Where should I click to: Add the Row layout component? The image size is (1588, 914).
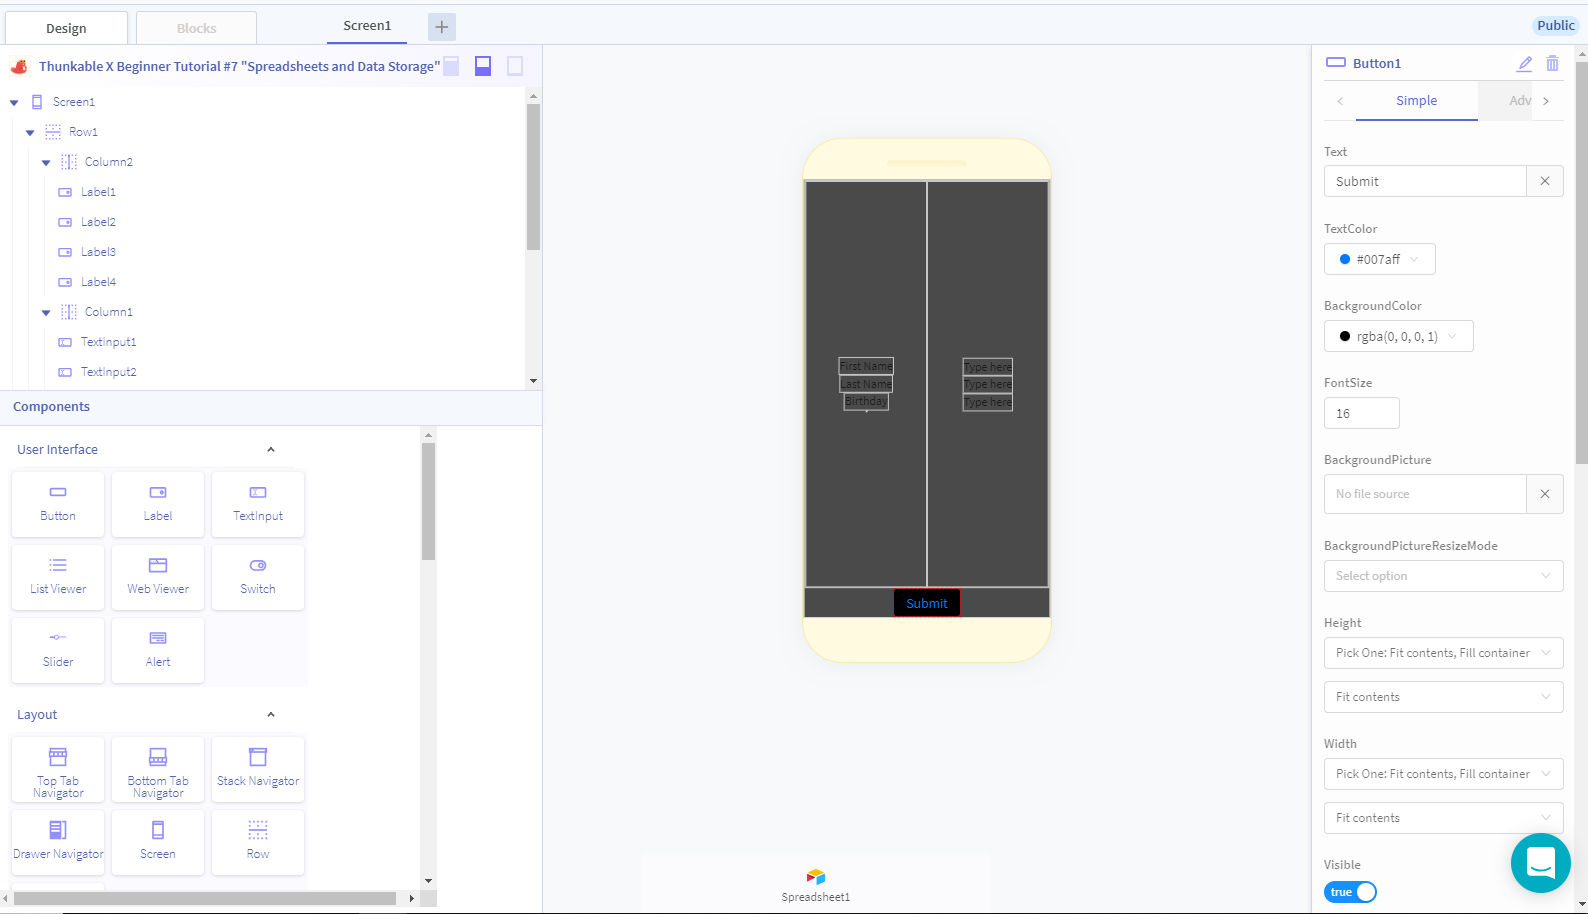coord(258,842)
